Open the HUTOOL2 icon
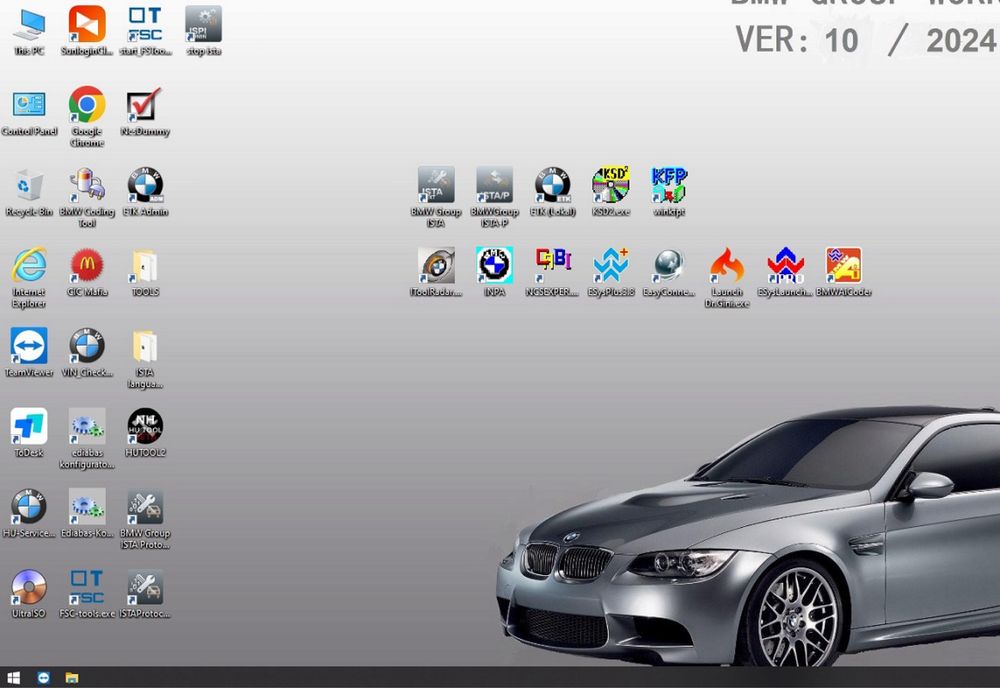This screenshot has height=688, width=1000. 145,434
